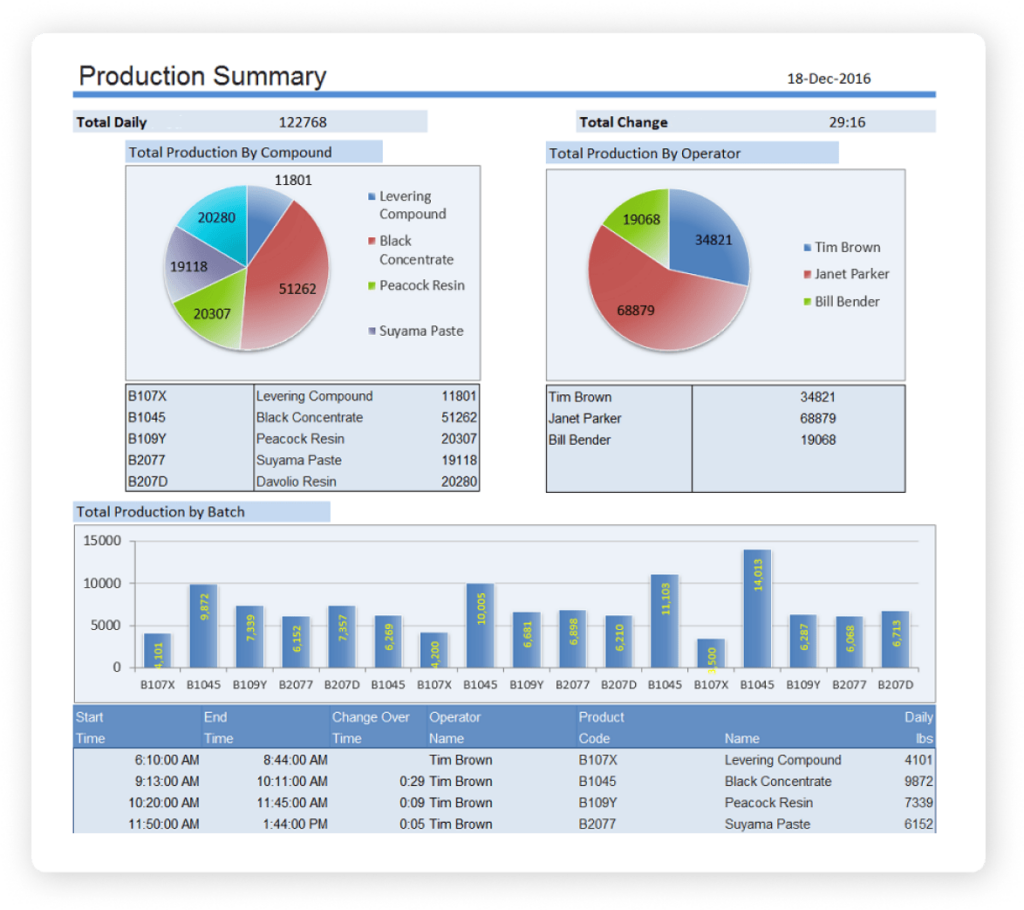Click the Total Change value 29:16

tap(847, 122)
